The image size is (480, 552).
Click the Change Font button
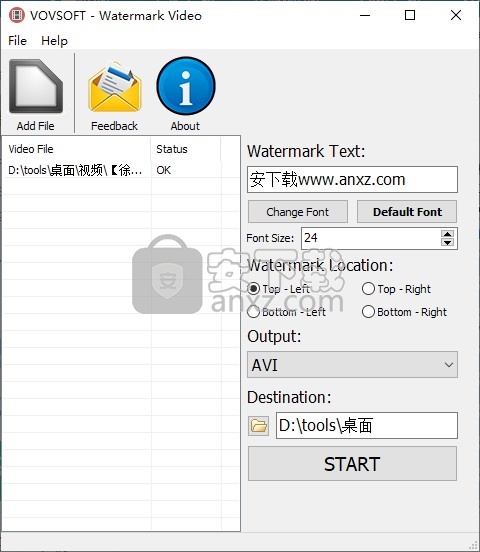point(298,212)
